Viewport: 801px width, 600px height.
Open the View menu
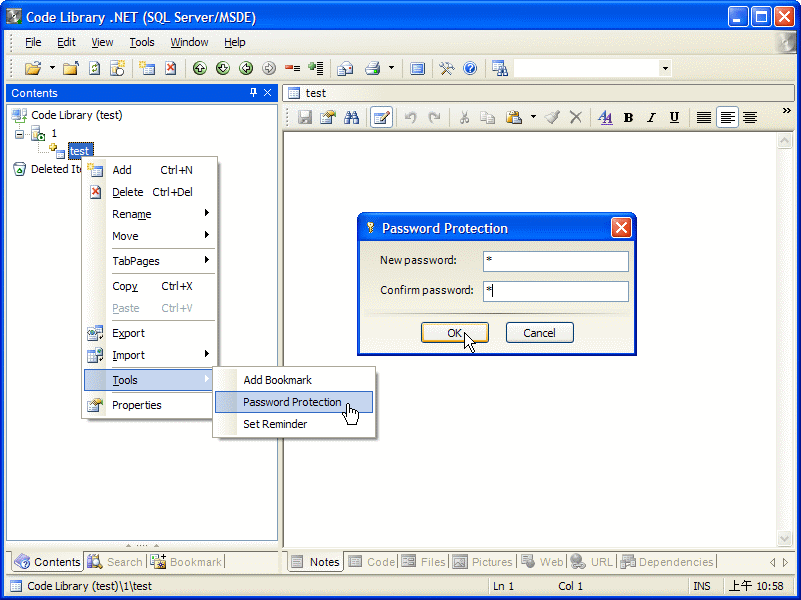[x=102, y=42]
